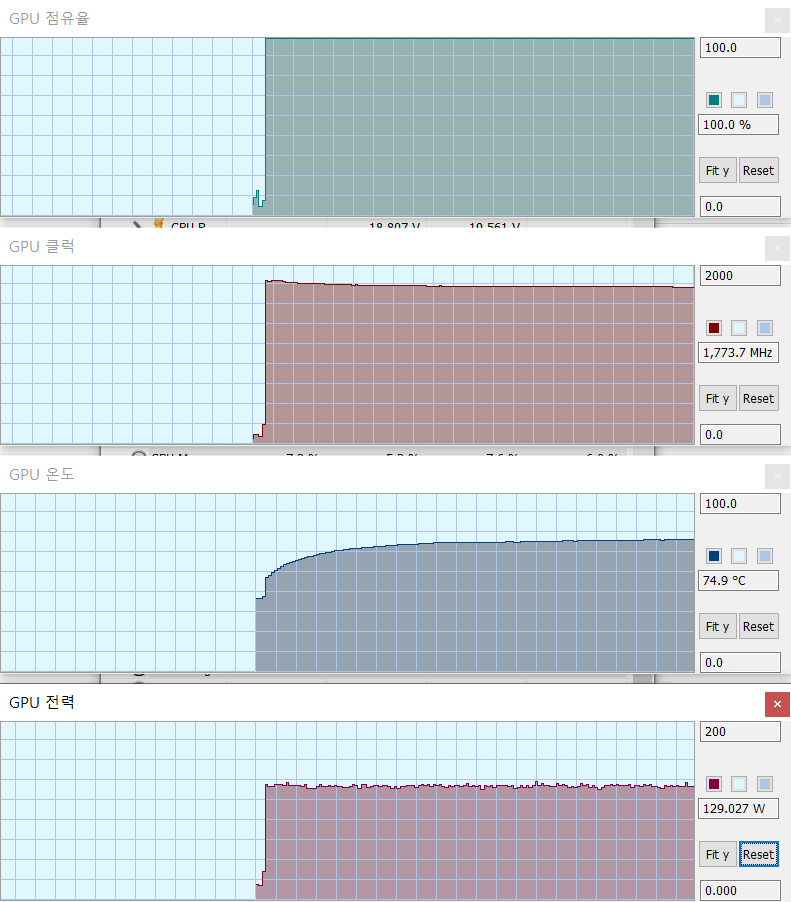Edit max value 100.0 in GPU 점유율
This screenshot has width=791, height=902.
[x=740, y=48]
